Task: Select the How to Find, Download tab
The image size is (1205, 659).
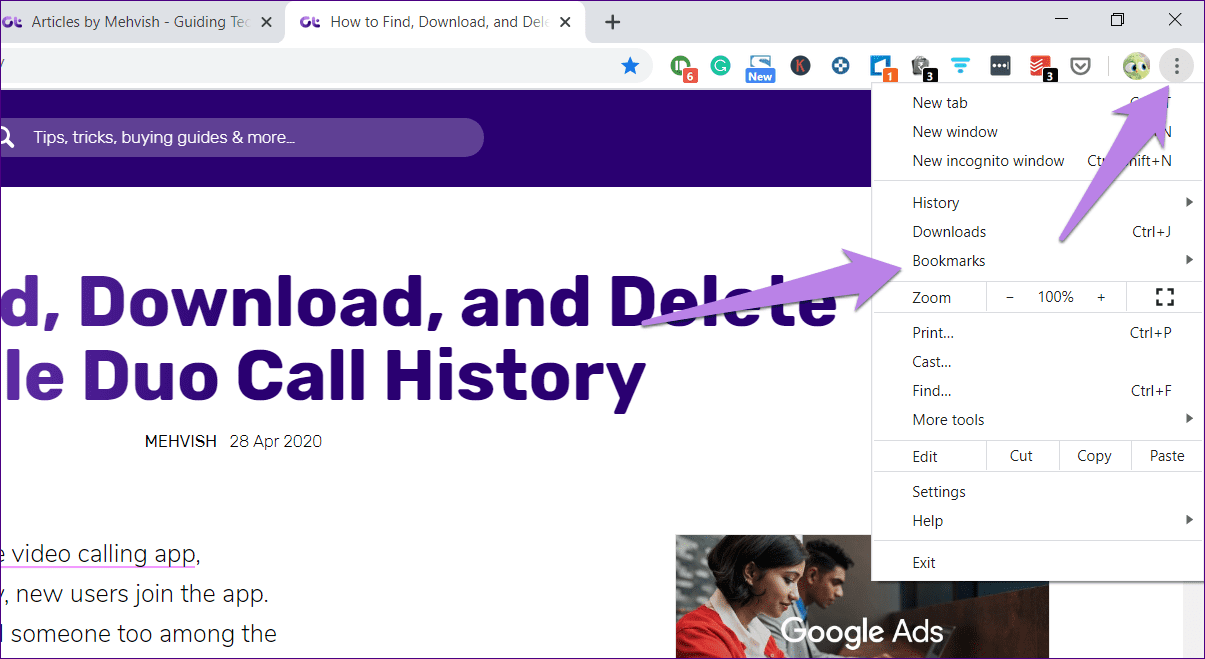Action: point(435,22)
